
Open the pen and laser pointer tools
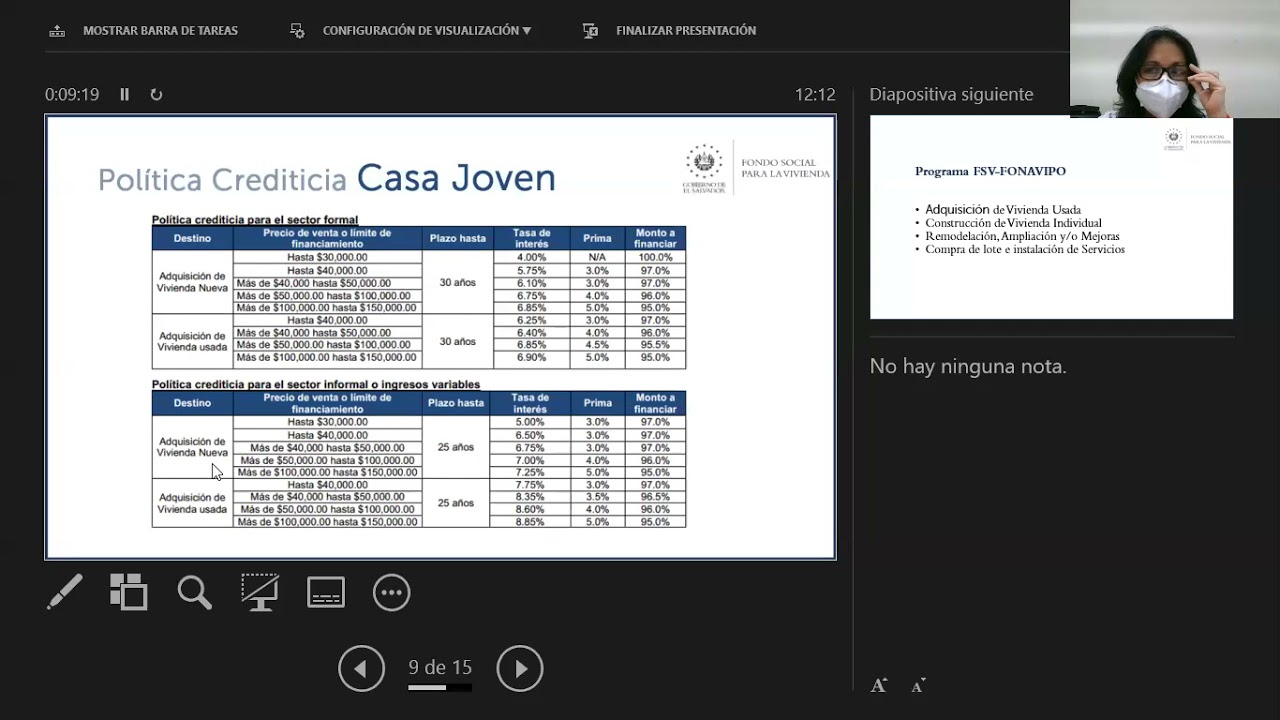click(x=65, y=592)
